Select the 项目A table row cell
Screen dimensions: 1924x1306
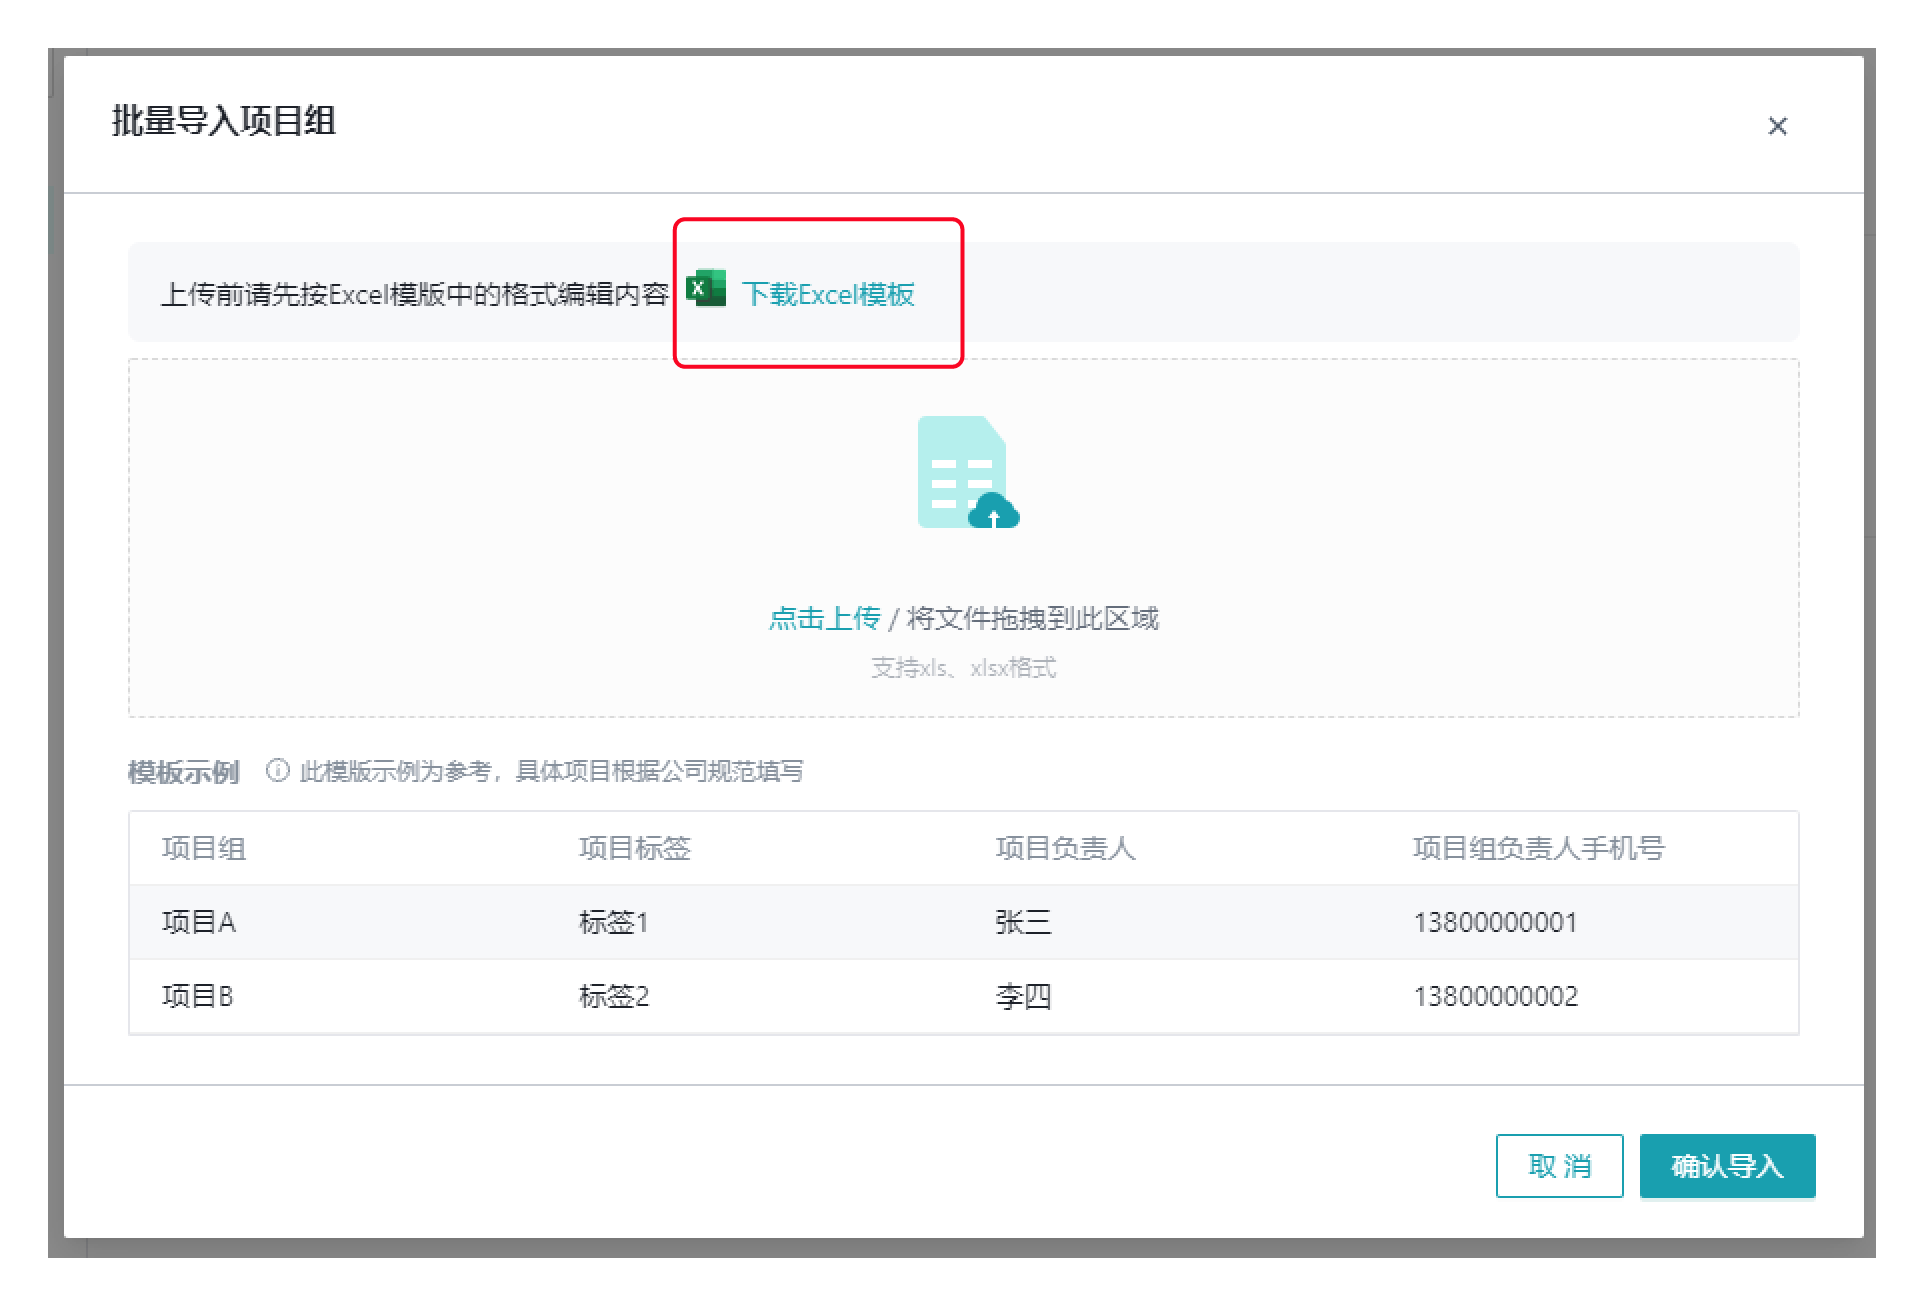pos(199,922)
